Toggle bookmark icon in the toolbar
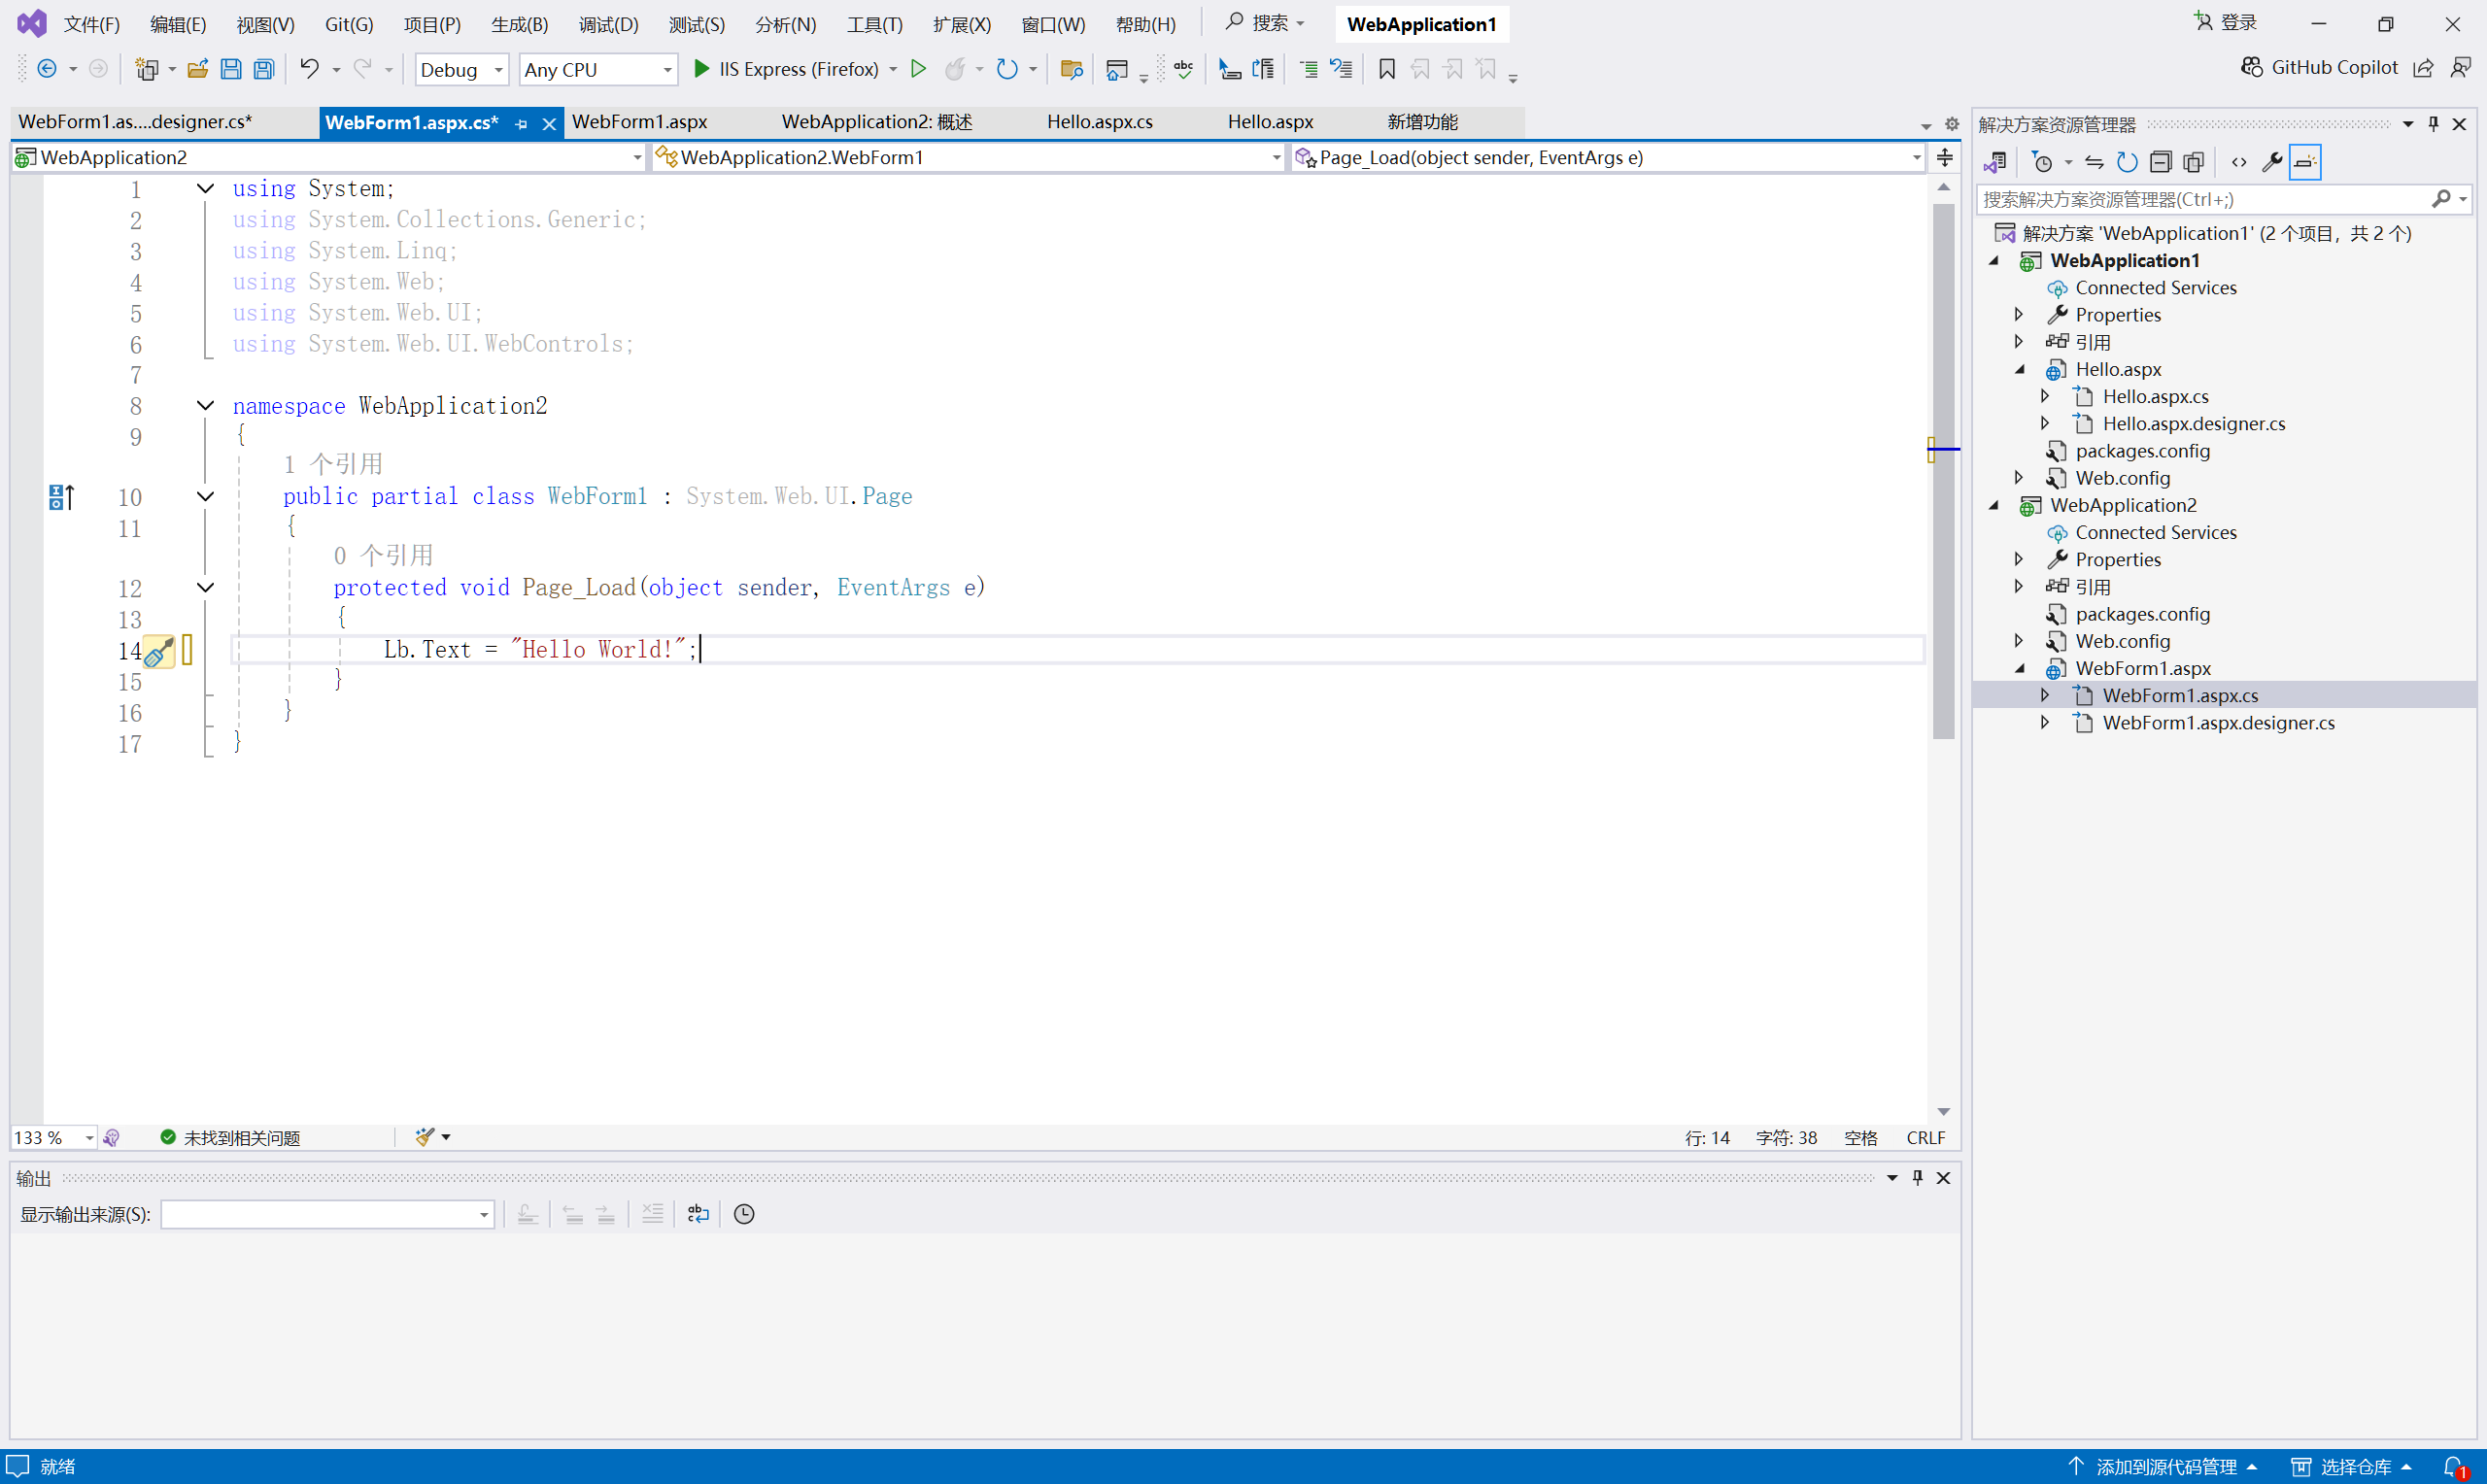This screenshot has height=1484, width=2487. (x=1386, y=69)
